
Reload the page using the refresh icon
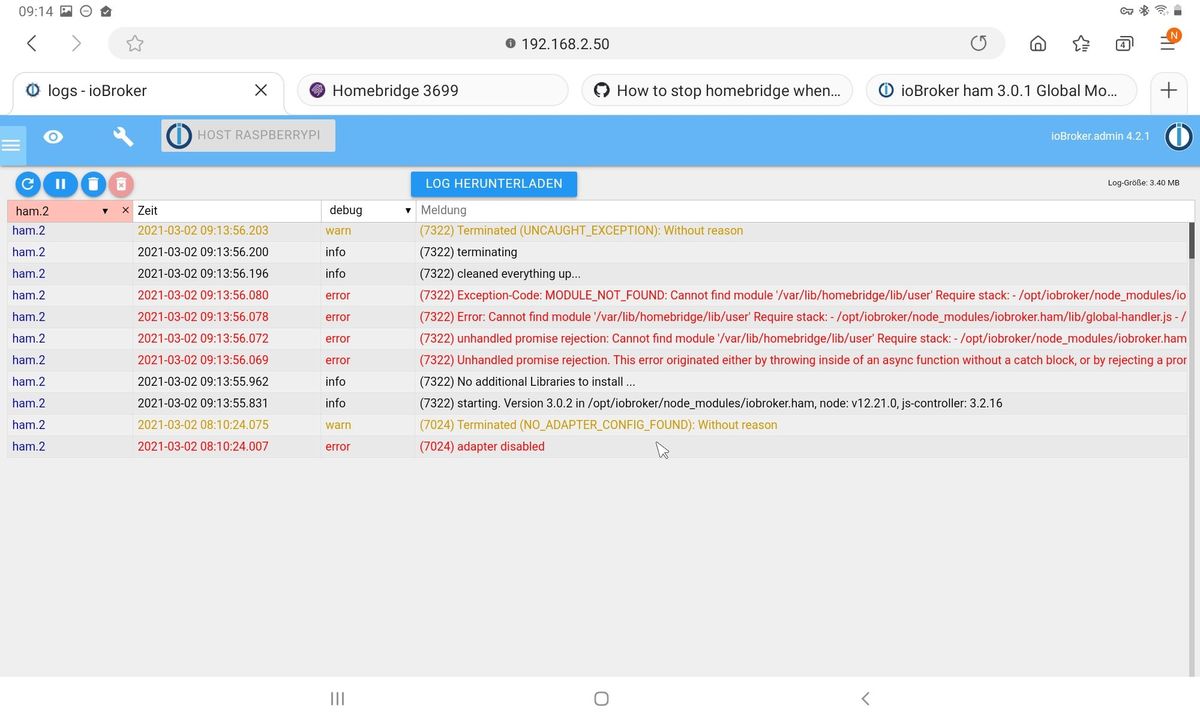979,43
